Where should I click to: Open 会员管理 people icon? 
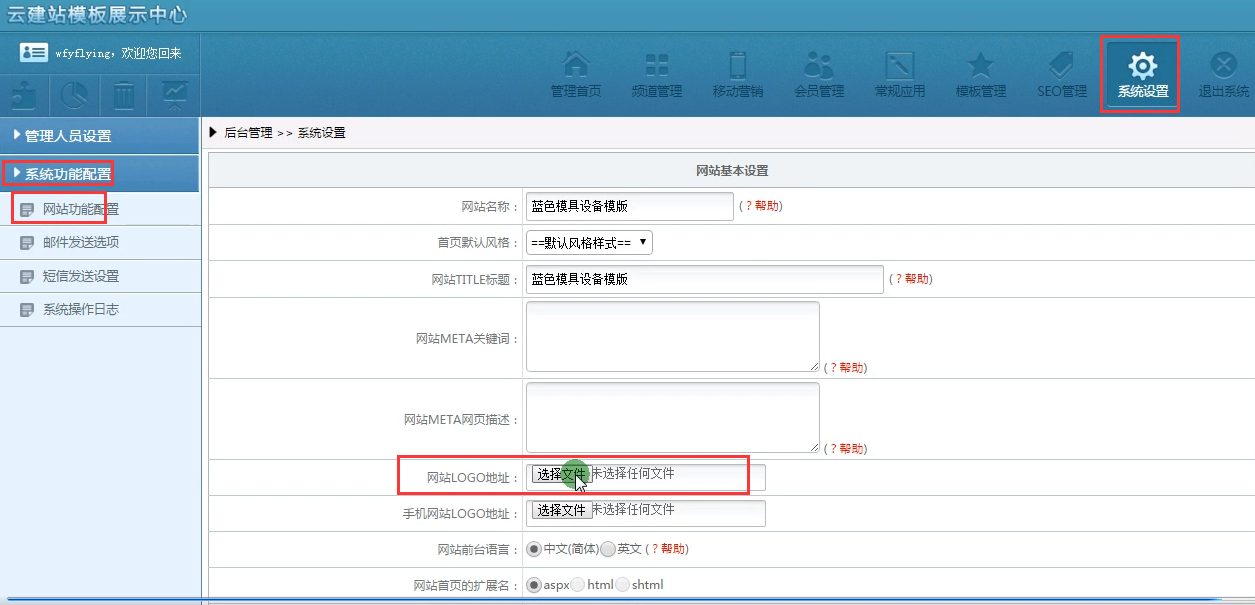(819, 66)
